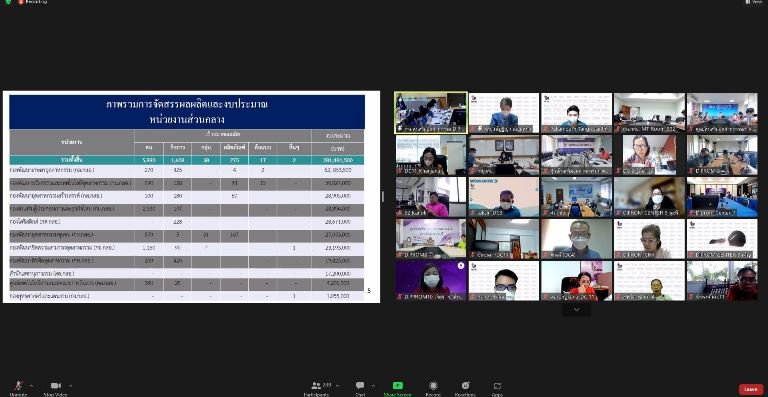Open the Reactions menu
This screenshot has width=768, height=397.
tap(465, 388)
